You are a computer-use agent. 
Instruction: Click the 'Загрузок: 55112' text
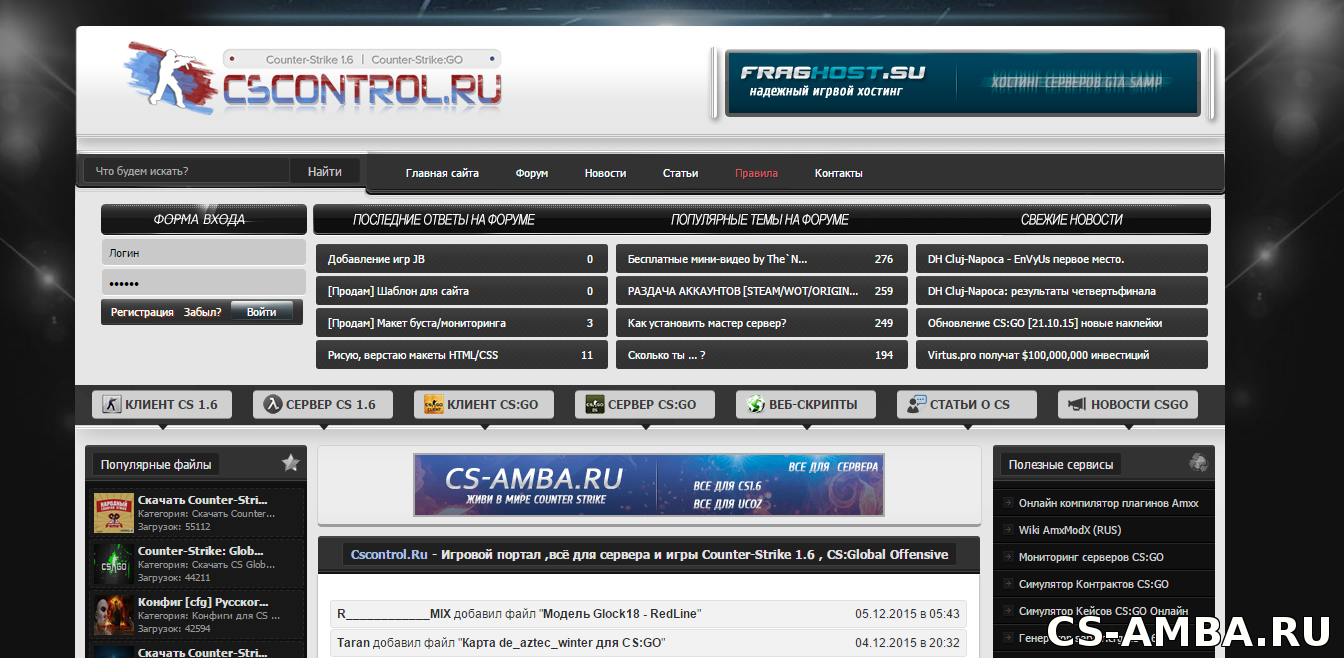174,527
